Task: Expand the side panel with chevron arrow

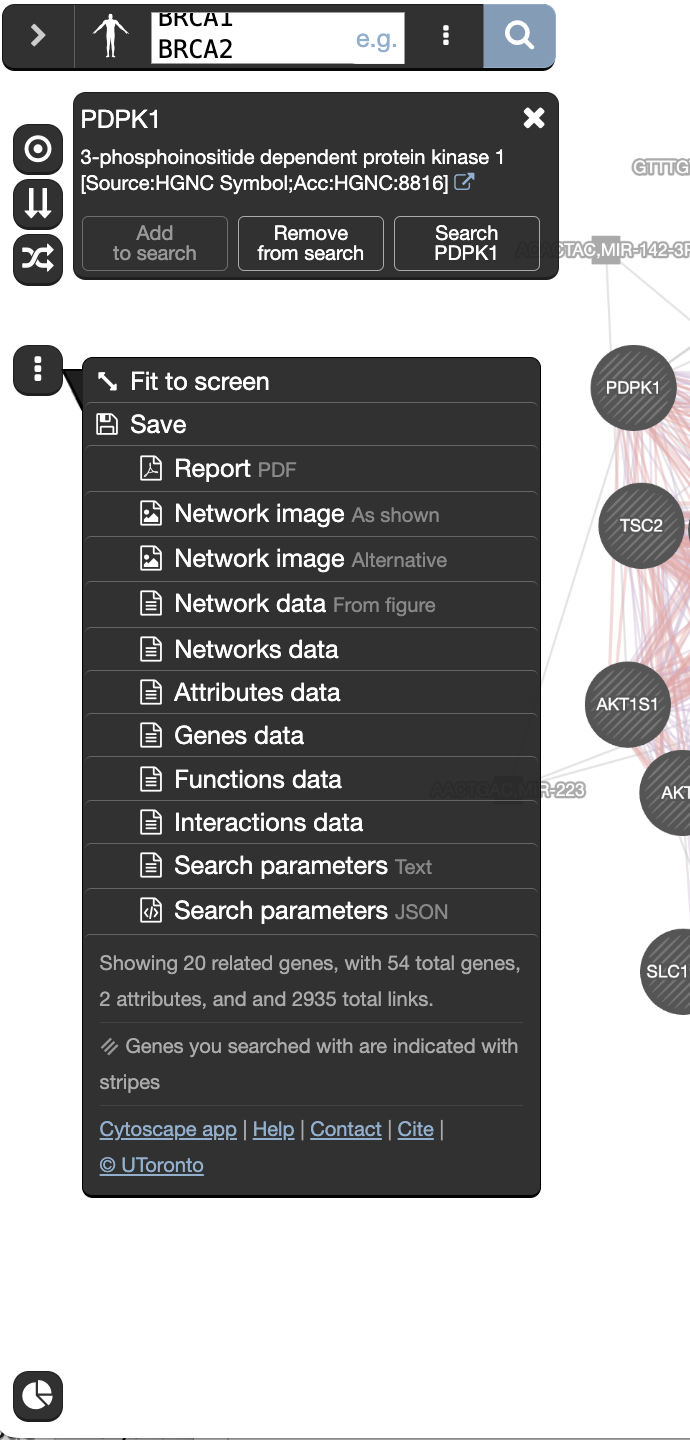Action: point(38,36)
